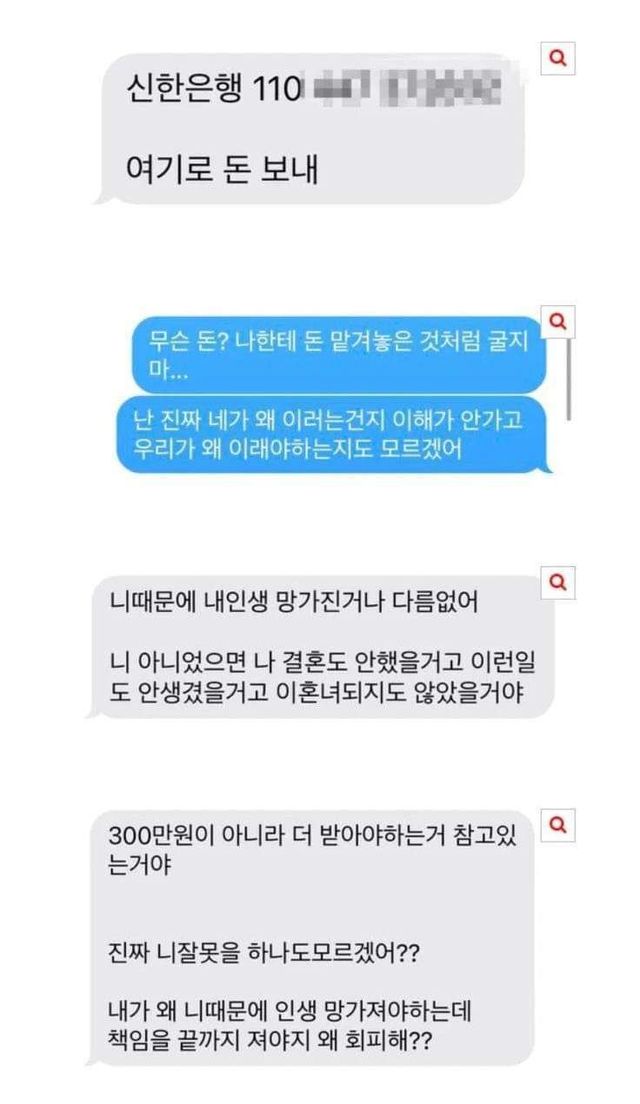Screen dimensions: 640x1104
Task: Click the magnifier icon beside the 니때문에 내인생 message
Action: [x=558, y=582]
